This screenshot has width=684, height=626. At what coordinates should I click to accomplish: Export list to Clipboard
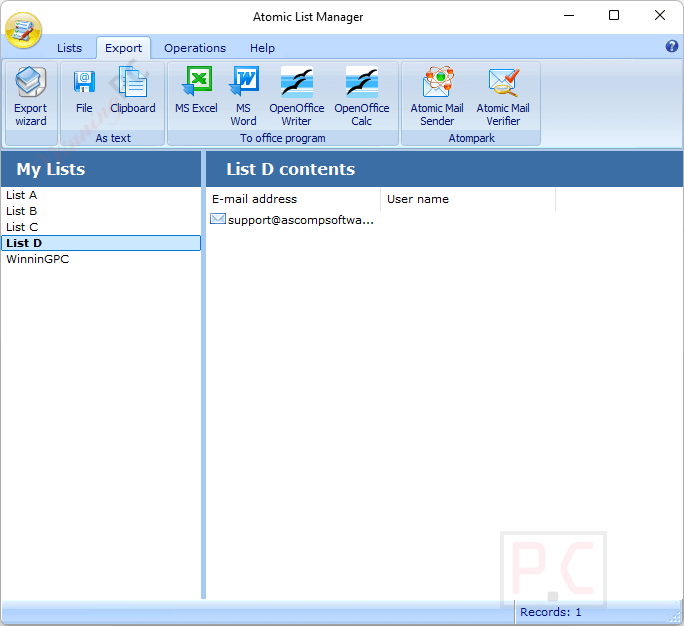[133, 91]
